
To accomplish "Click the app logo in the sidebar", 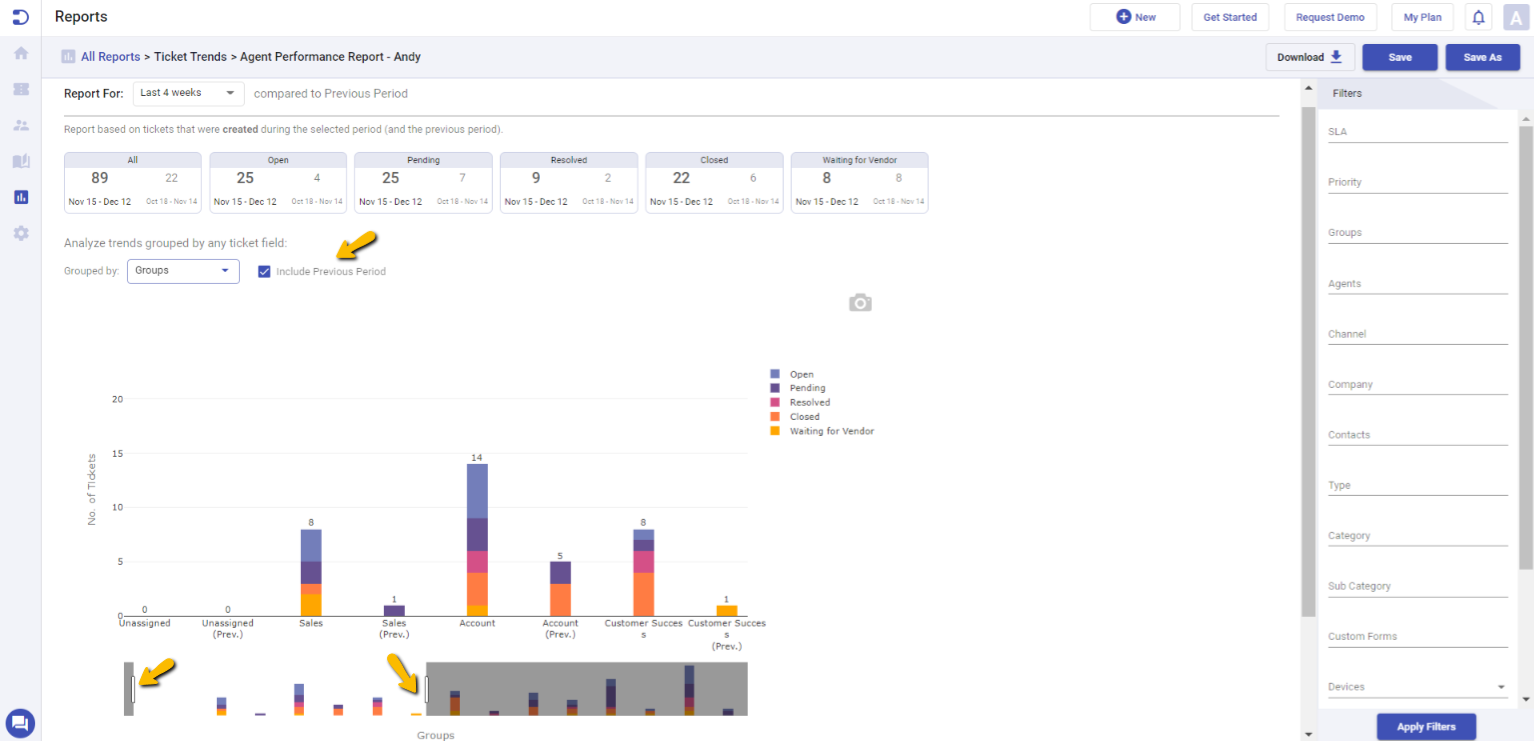I will point(20,16).
